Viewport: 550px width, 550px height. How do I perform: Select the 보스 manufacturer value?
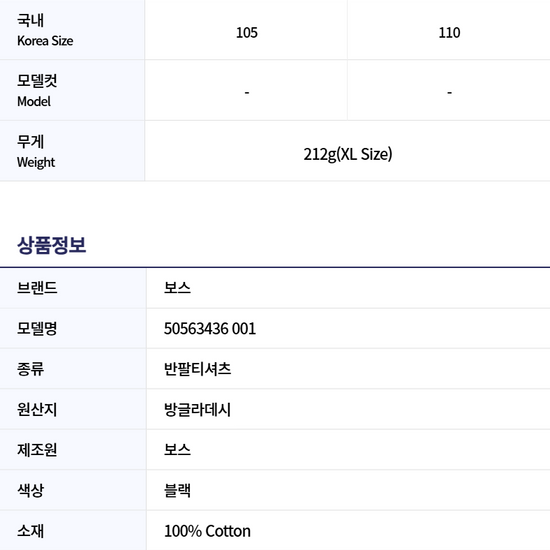177,450
